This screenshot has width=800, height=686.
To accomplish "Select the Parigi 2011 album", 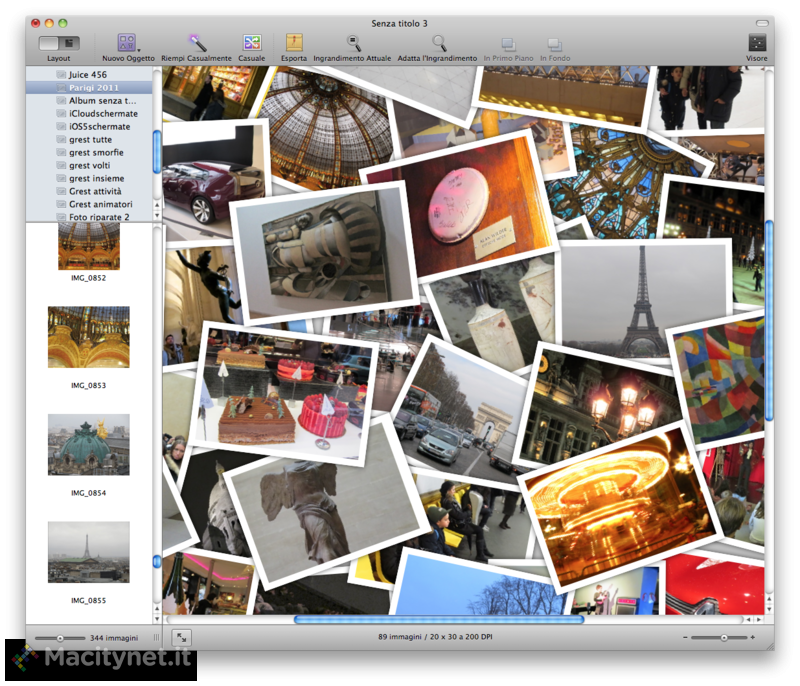I will 89,88.
